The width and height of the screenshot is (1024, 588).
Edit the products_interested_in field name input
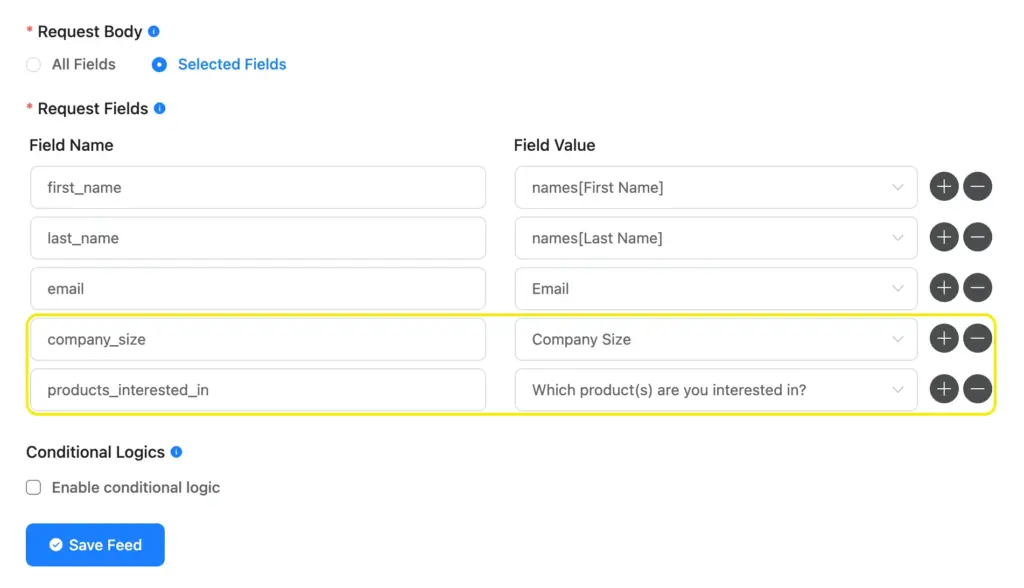click(x=258, y=390)
